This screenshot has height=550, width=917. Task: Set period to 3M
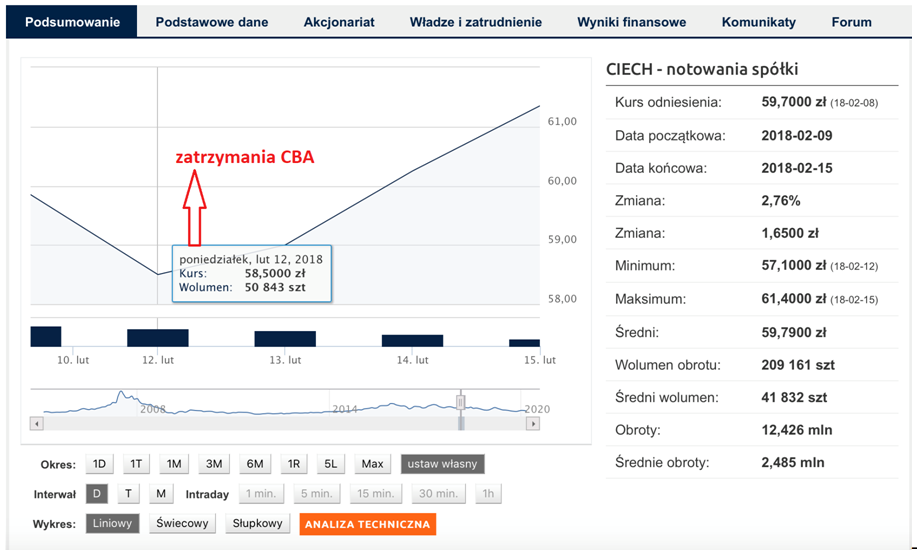point(214,464)
